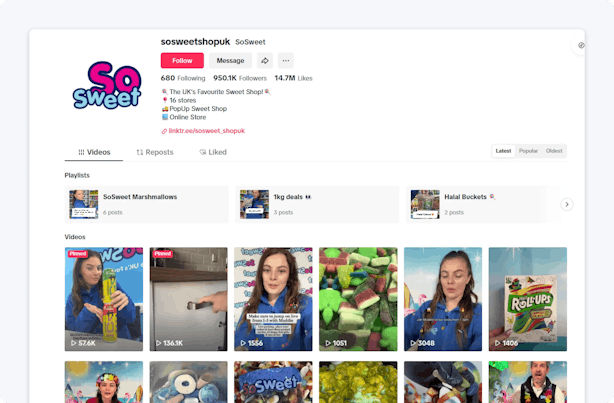Viewport: 614px width, 403px height.
Task: Sort videos by Oldest
Action: coord(554,151)
